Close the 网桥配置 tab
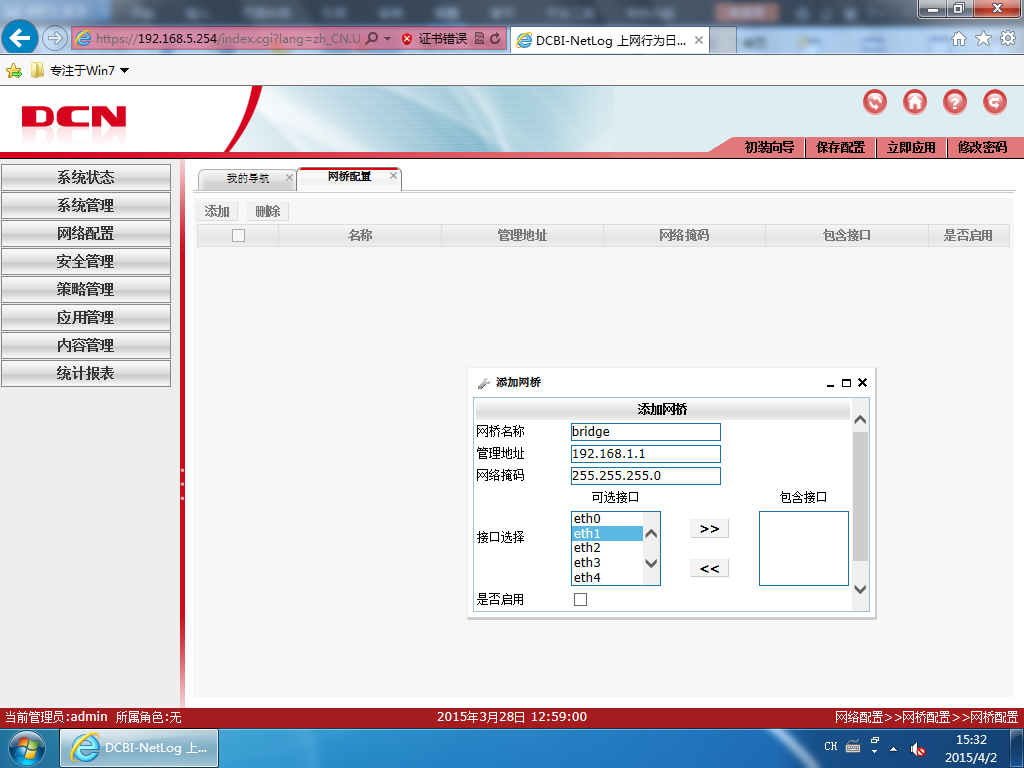1024x768 pixels. 393,176
